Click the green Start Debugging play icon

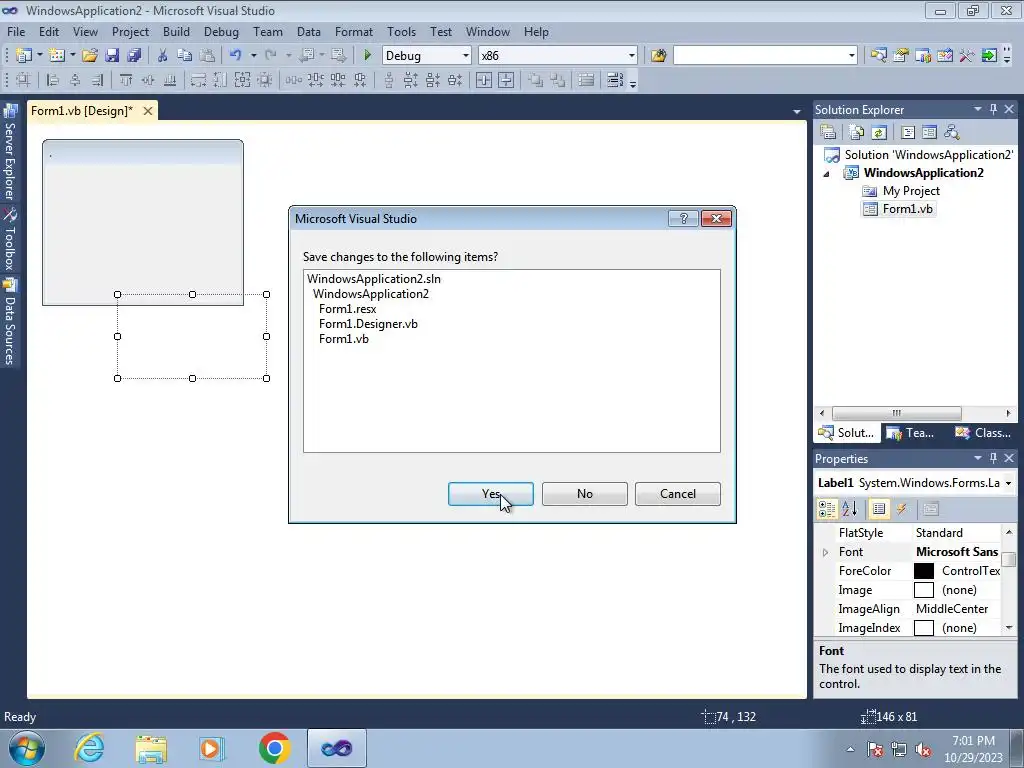[x=367, y=56]
